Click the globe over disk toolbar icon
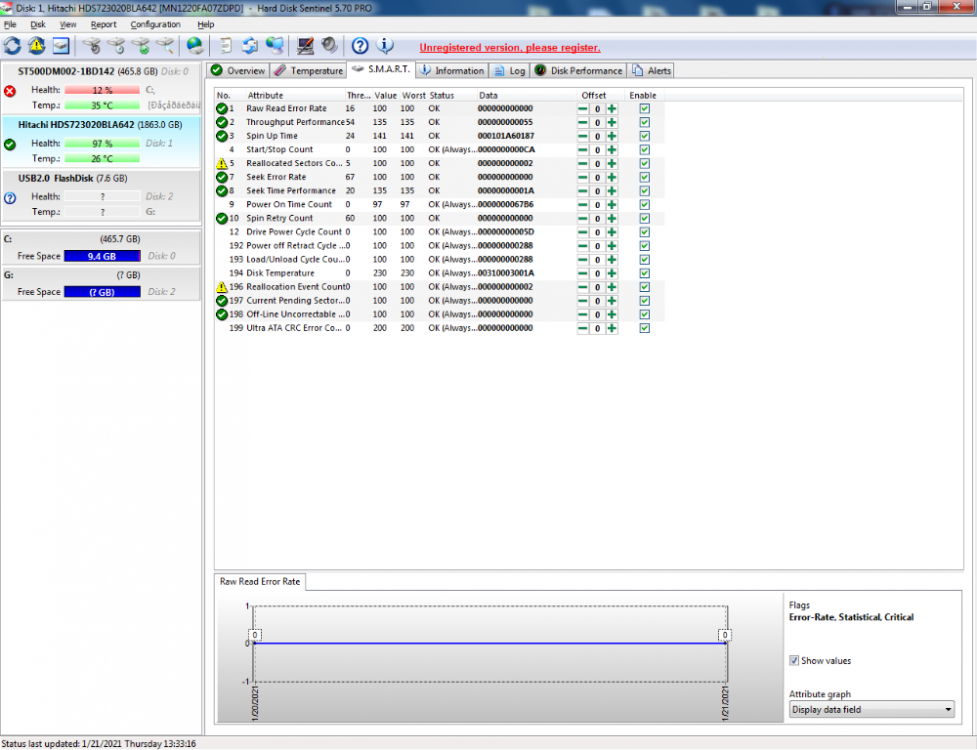Image resolution: width=977 pixels, height=750 pixels. click(x=195, y=45)
